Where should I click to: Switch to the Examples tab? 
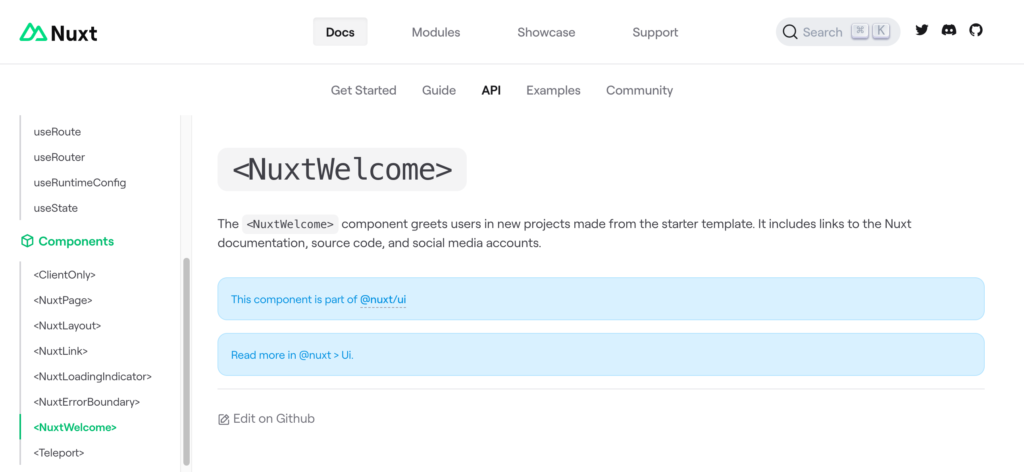point(553,90)
